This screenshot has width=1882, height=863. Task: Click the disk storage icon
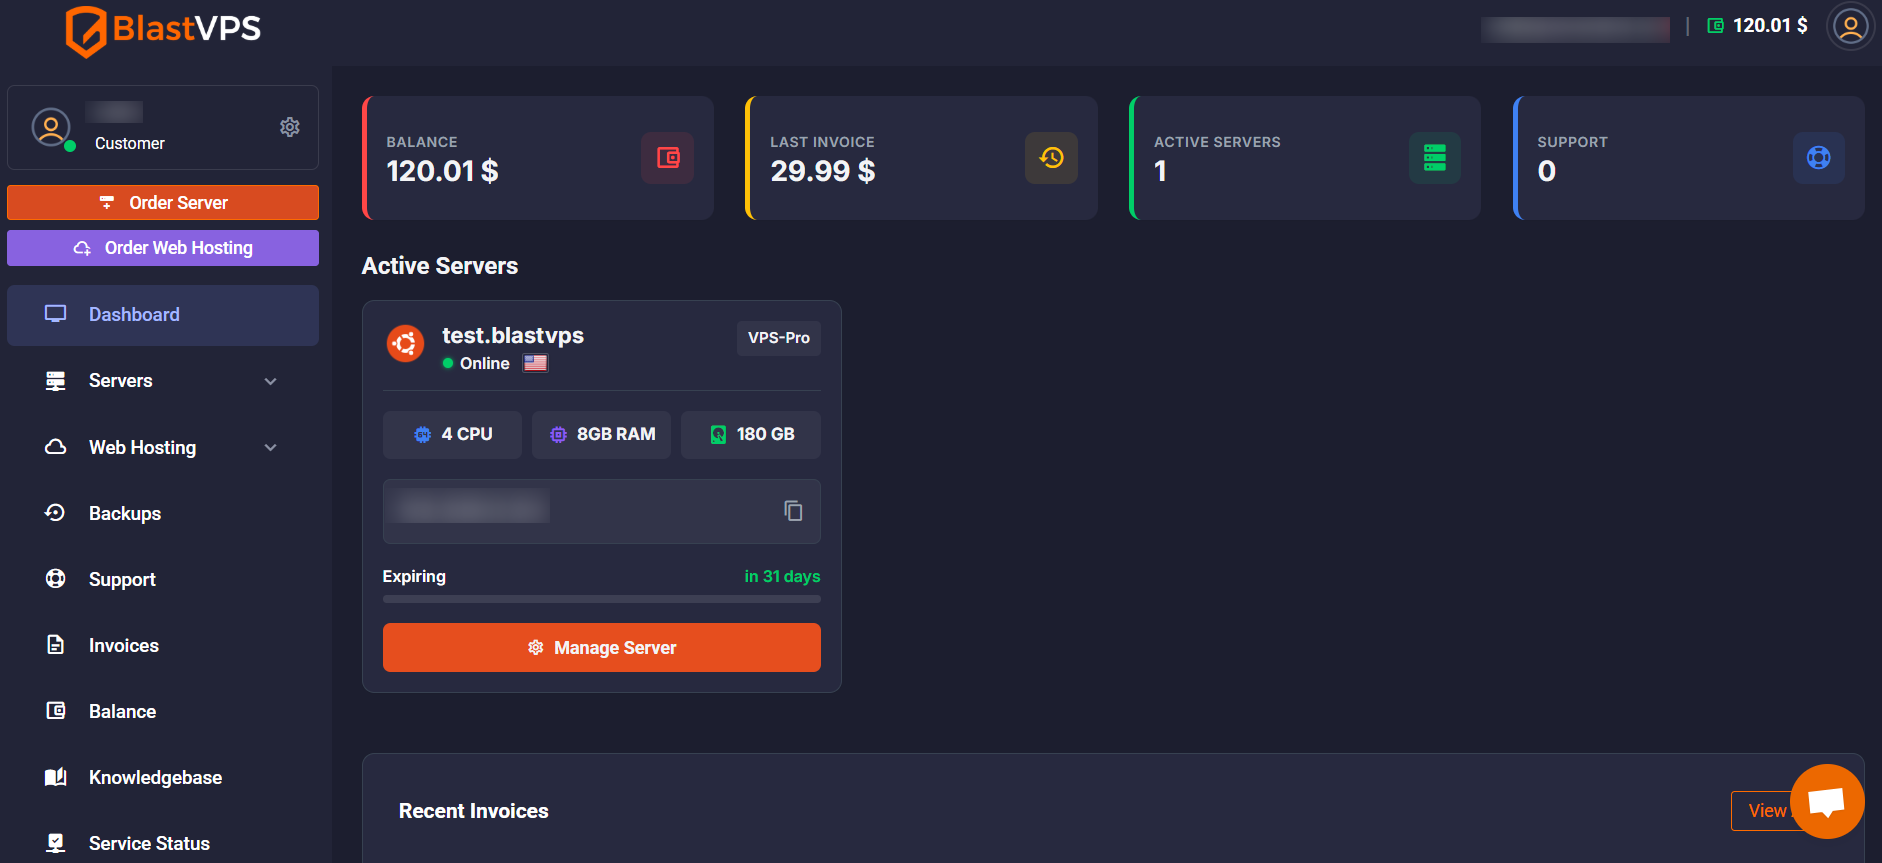coord(718,435)
